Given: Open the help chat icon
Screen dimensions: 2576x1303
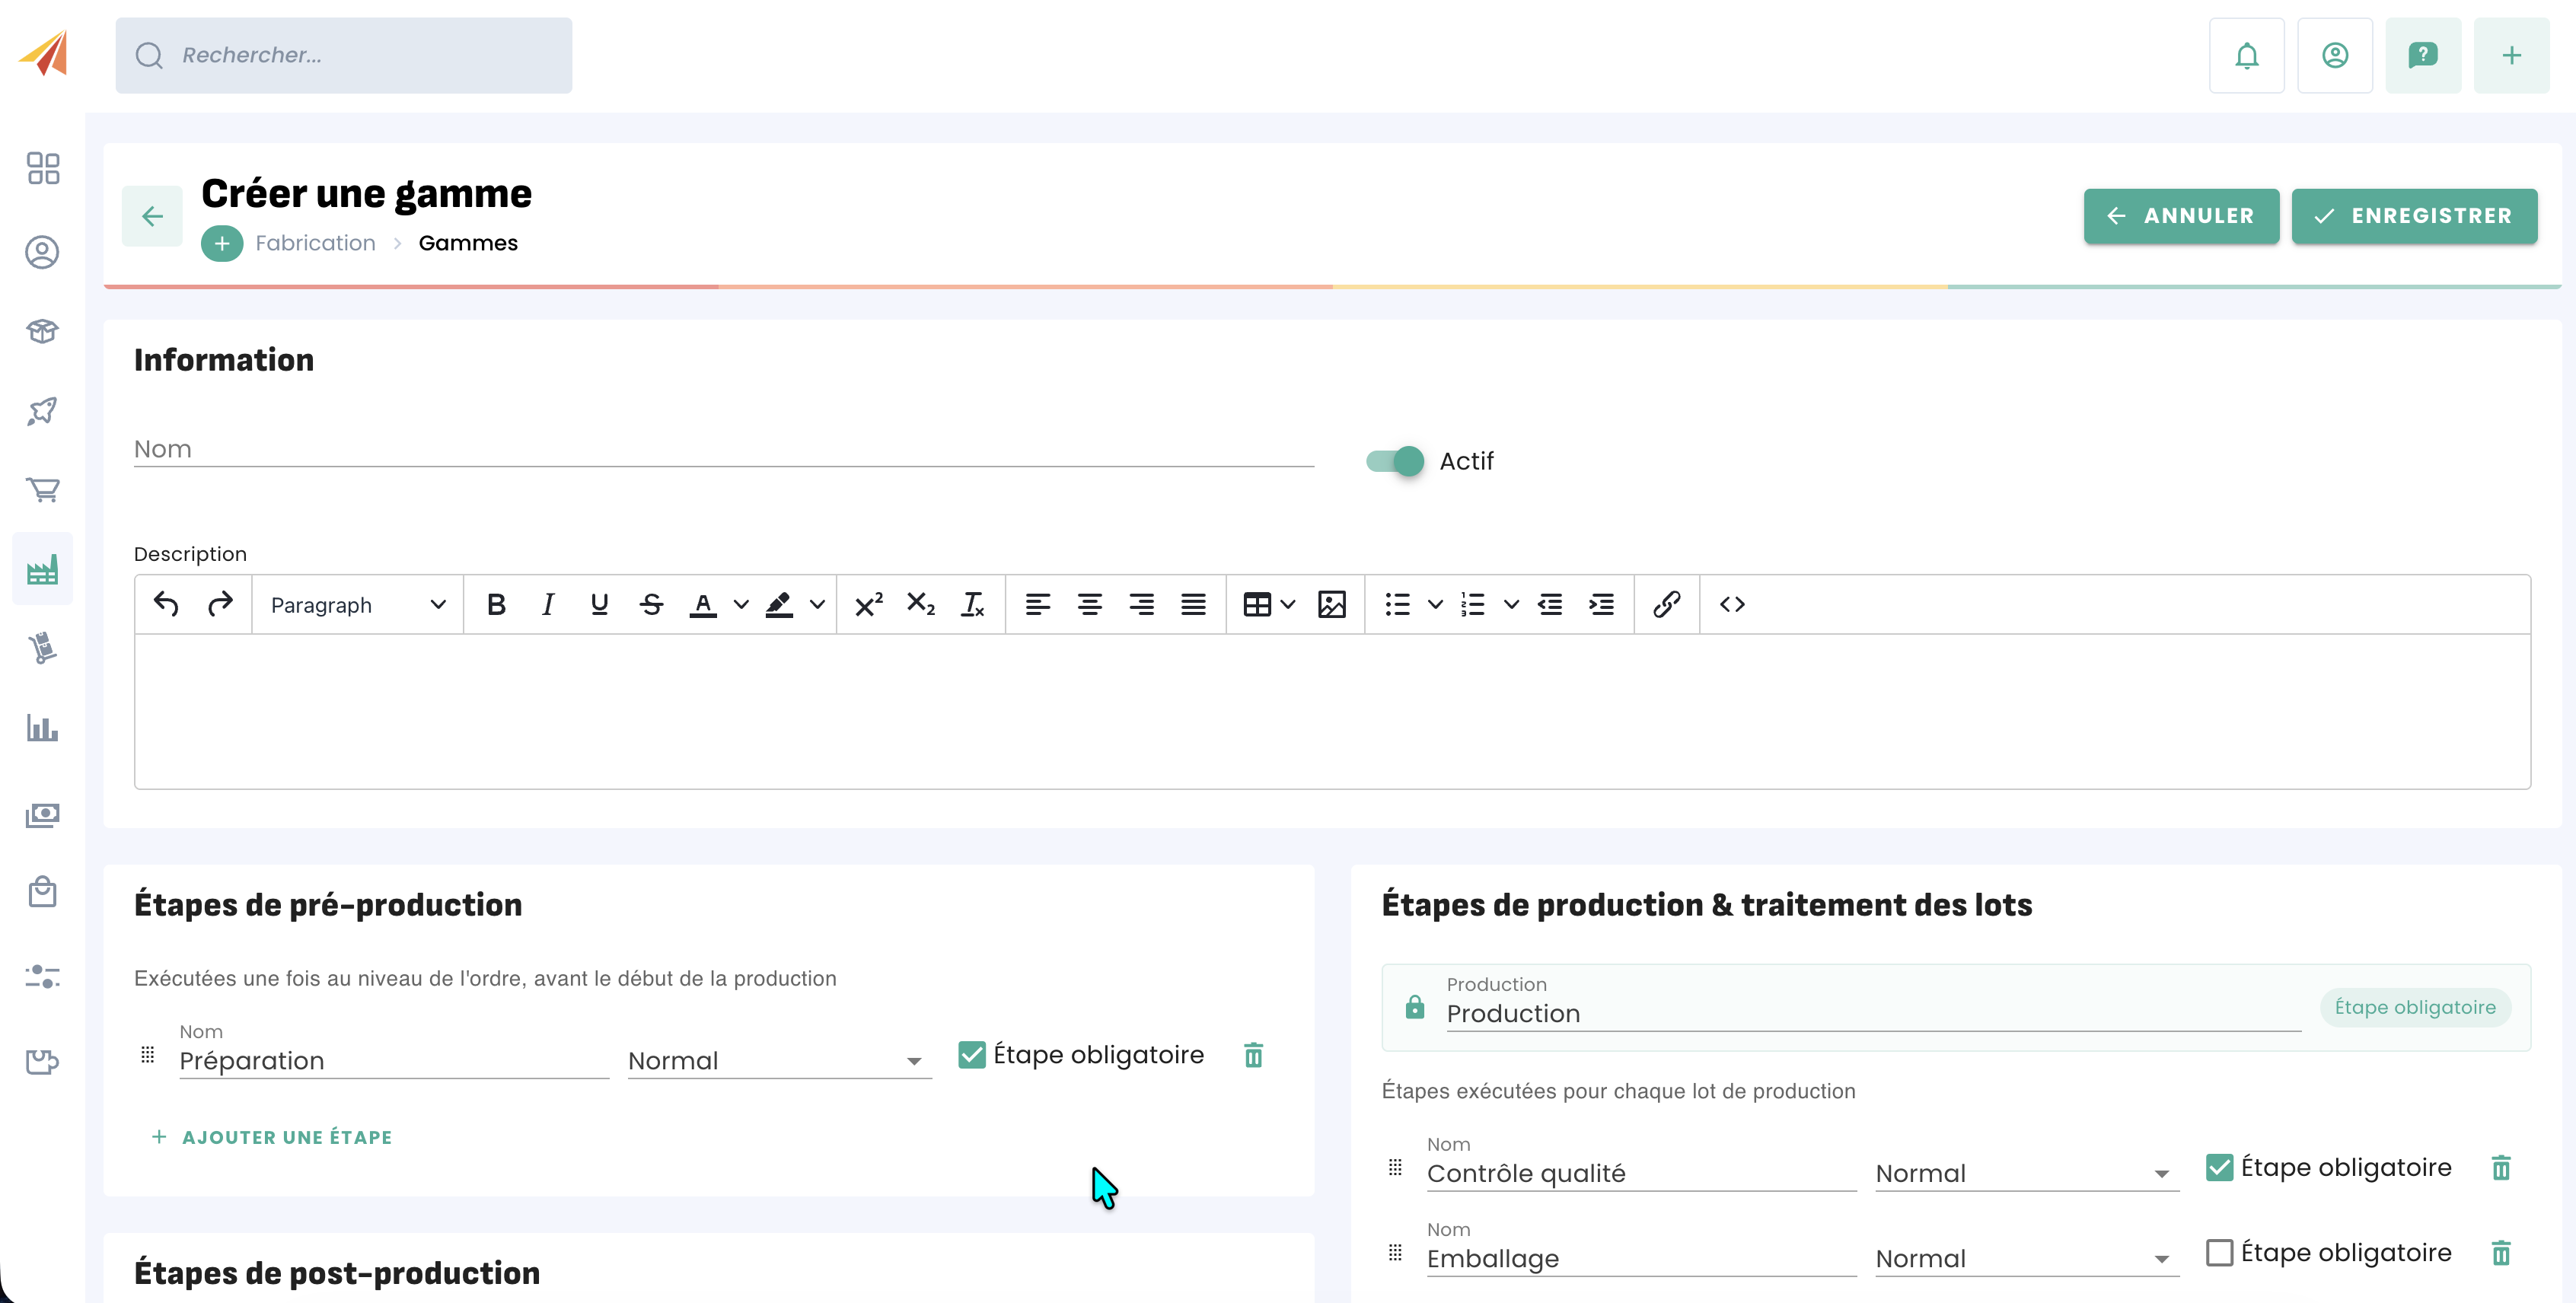Looking at the screenshot, I should pyautogui.click(x=2422, y=55).
